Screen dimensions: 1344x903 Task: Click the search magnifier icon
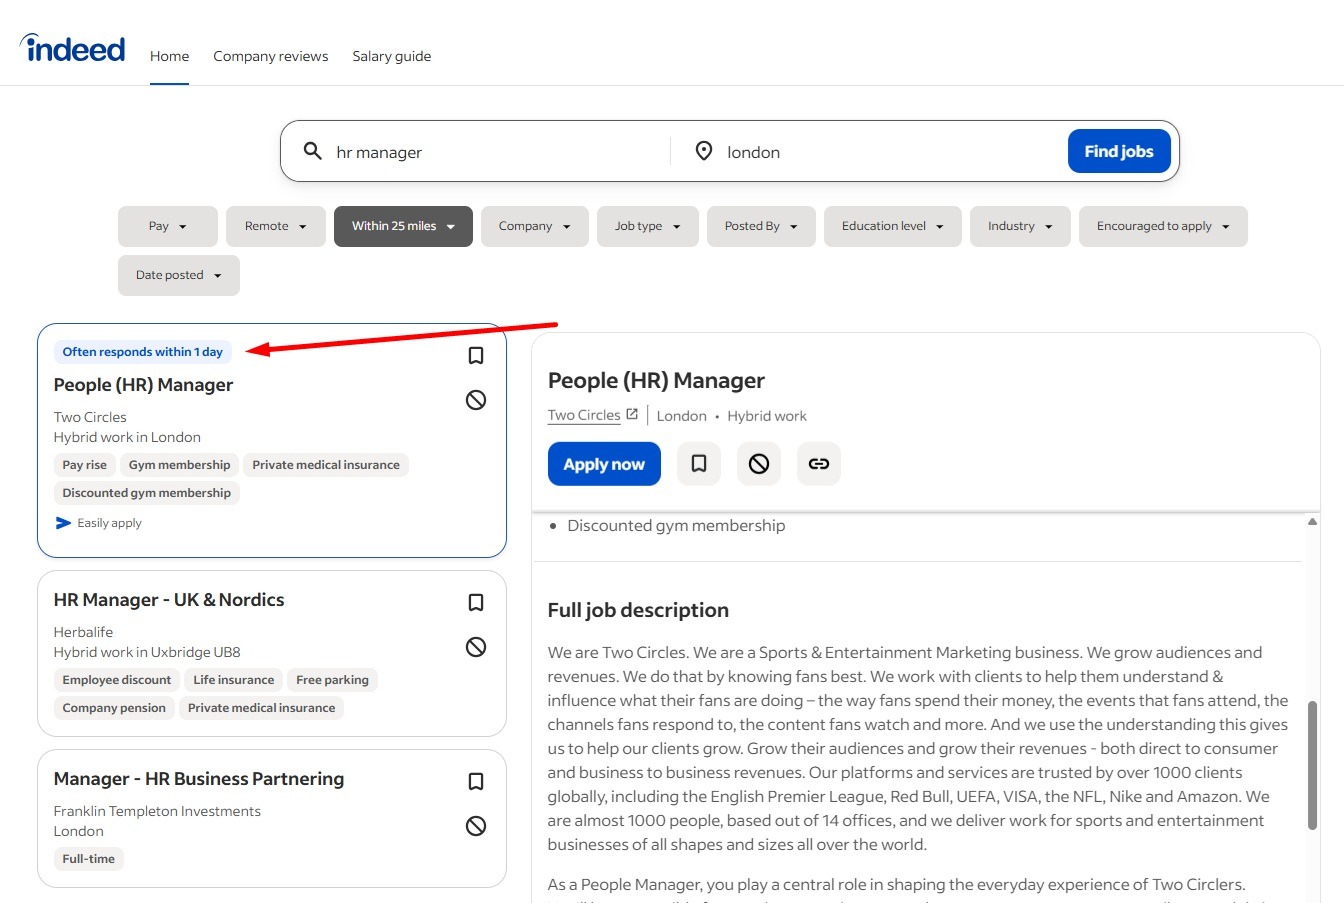(x=313, y=151)
